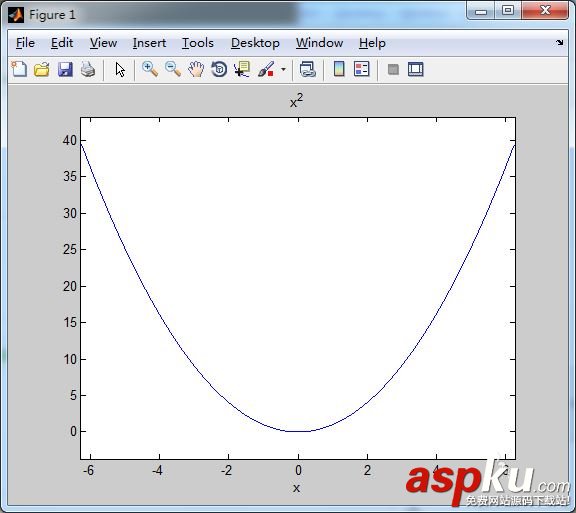The height and width of the screenshot is (513, 576).
Task: Click the y-axis tick label 25
Action: click(69, 250)
